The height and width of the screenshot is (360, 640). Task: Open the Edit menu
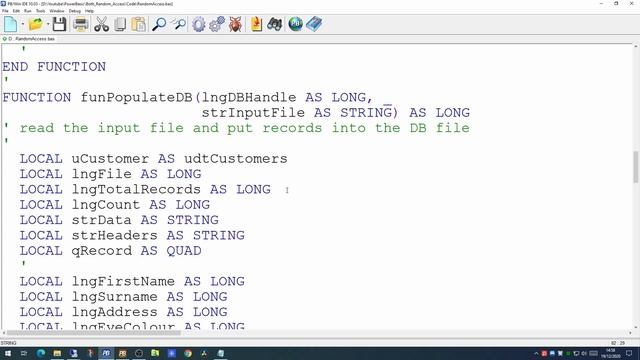[16, 11]
